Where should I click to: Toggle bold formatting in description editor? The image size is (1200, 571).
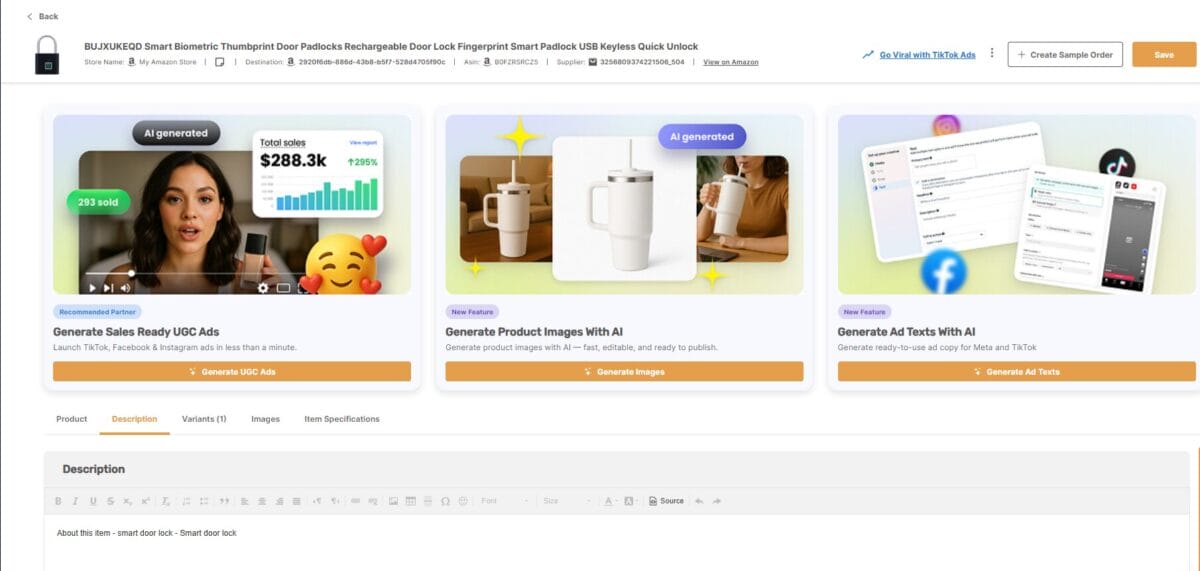(58, 501)
